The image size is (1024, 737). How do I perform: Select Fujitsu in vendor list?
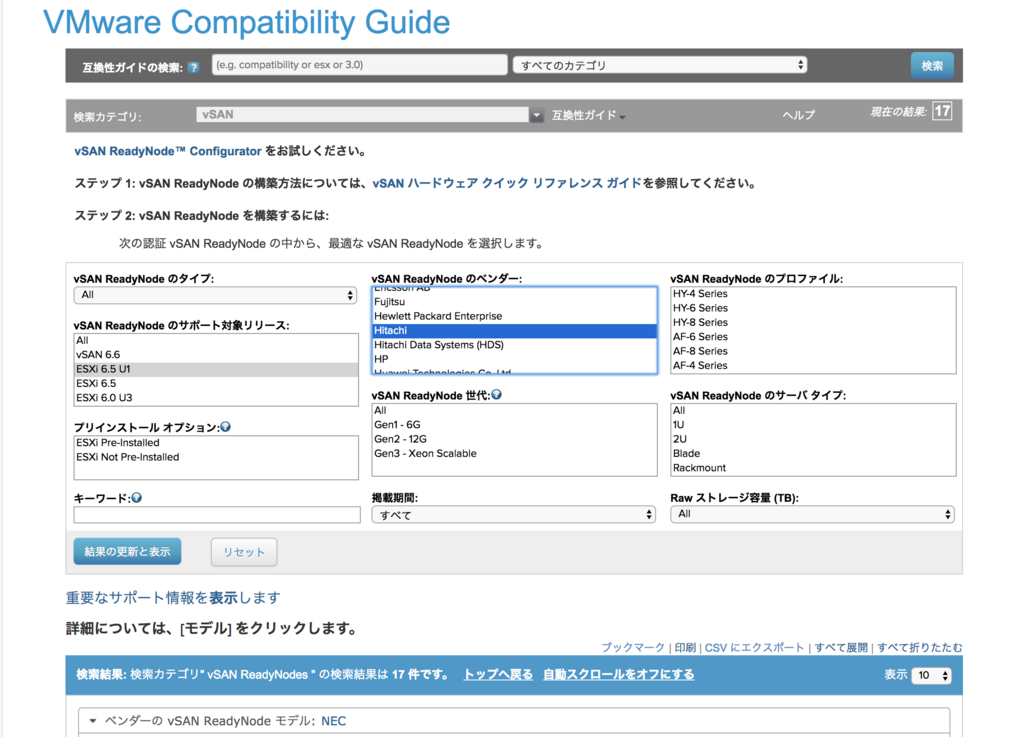pyautogui.click(x=514, y=302)
